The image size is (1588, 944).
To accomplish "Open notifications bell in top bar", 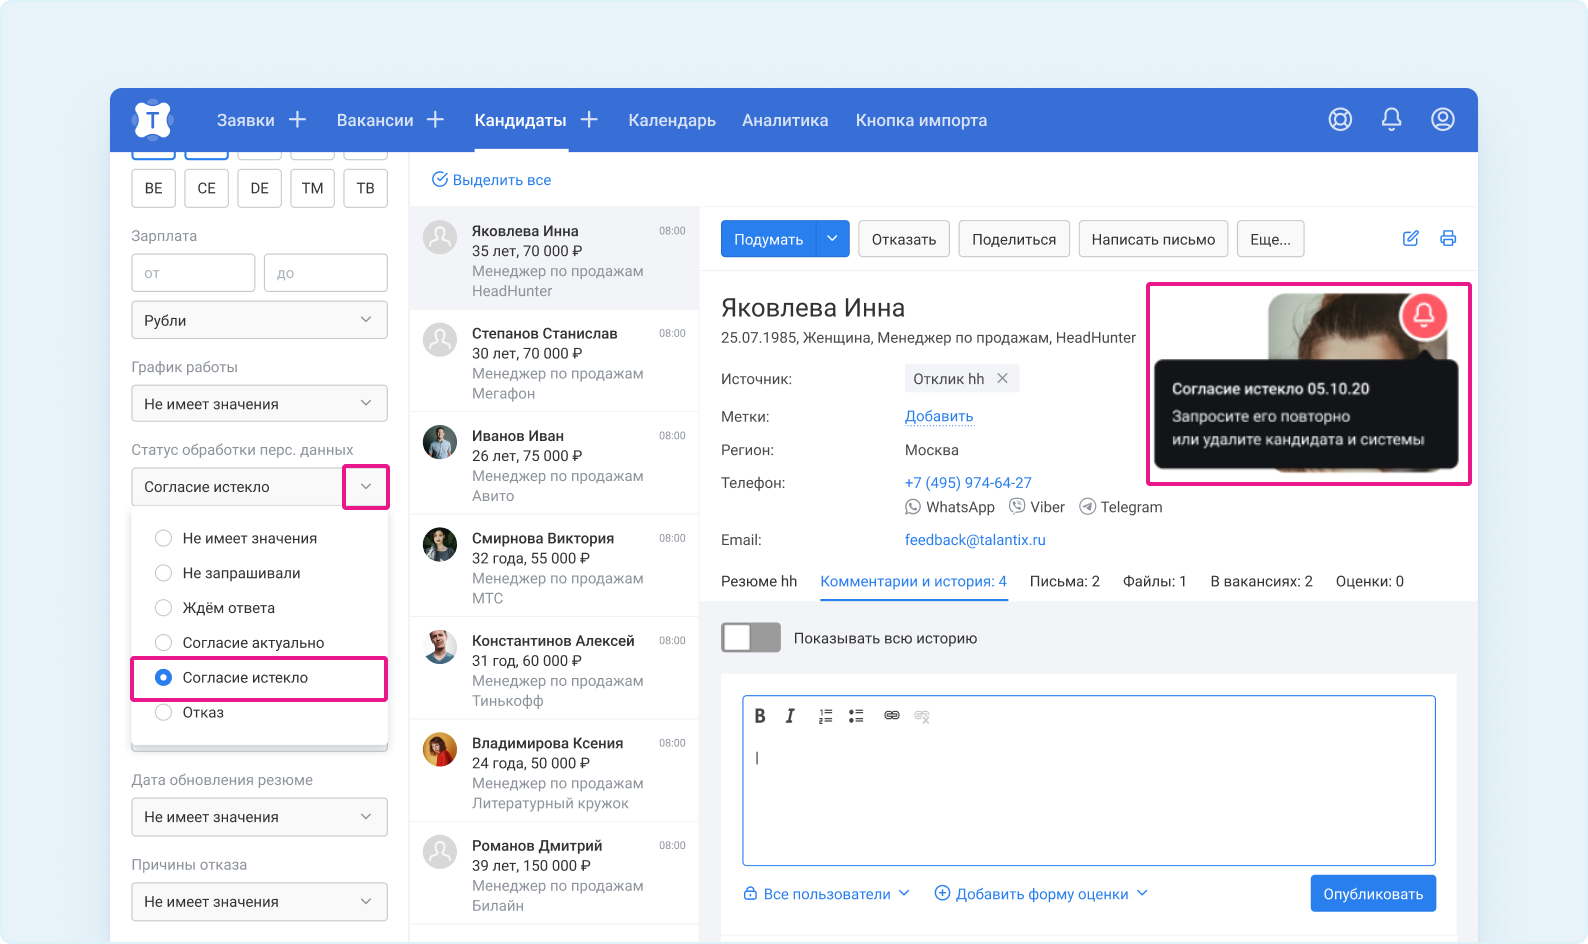I will 1391,120.
